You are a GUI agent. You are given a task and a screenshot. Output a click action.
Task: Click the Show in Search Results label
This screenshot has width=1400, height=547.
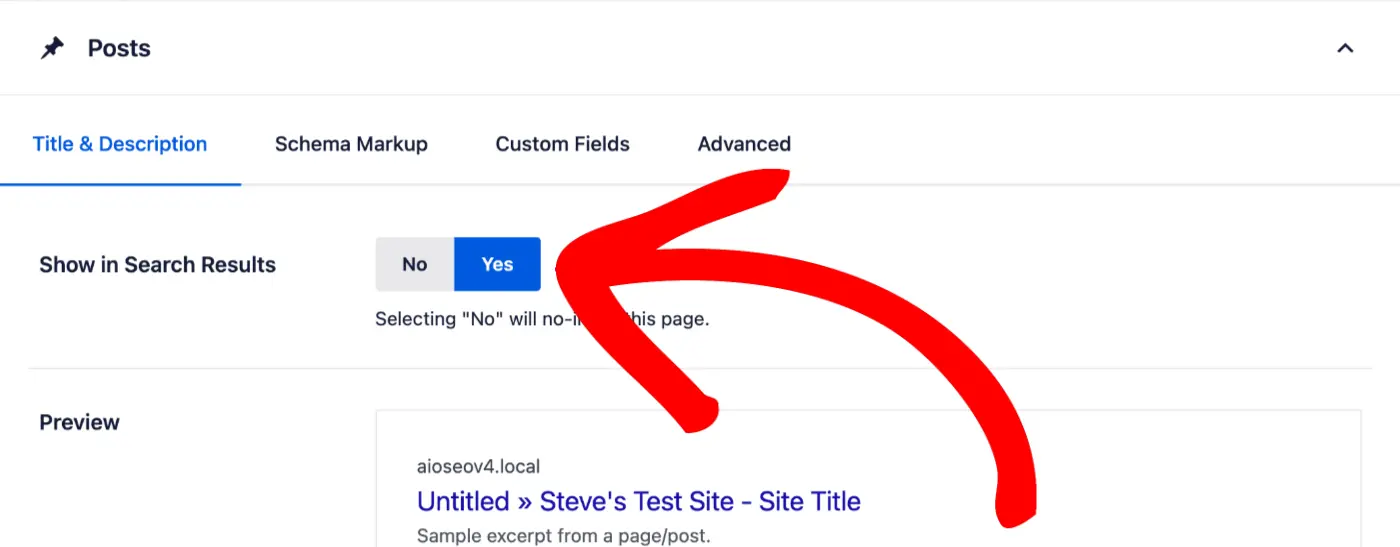tap(157, 265)
